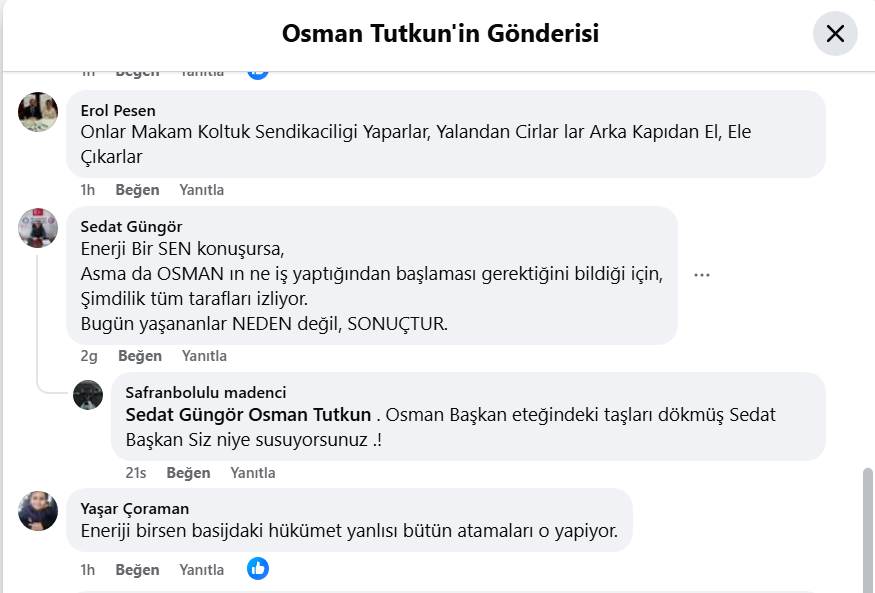Reply to Yaşar Çoraman's comment
This screenshot has width=875, height=593.
coord(201,570)
